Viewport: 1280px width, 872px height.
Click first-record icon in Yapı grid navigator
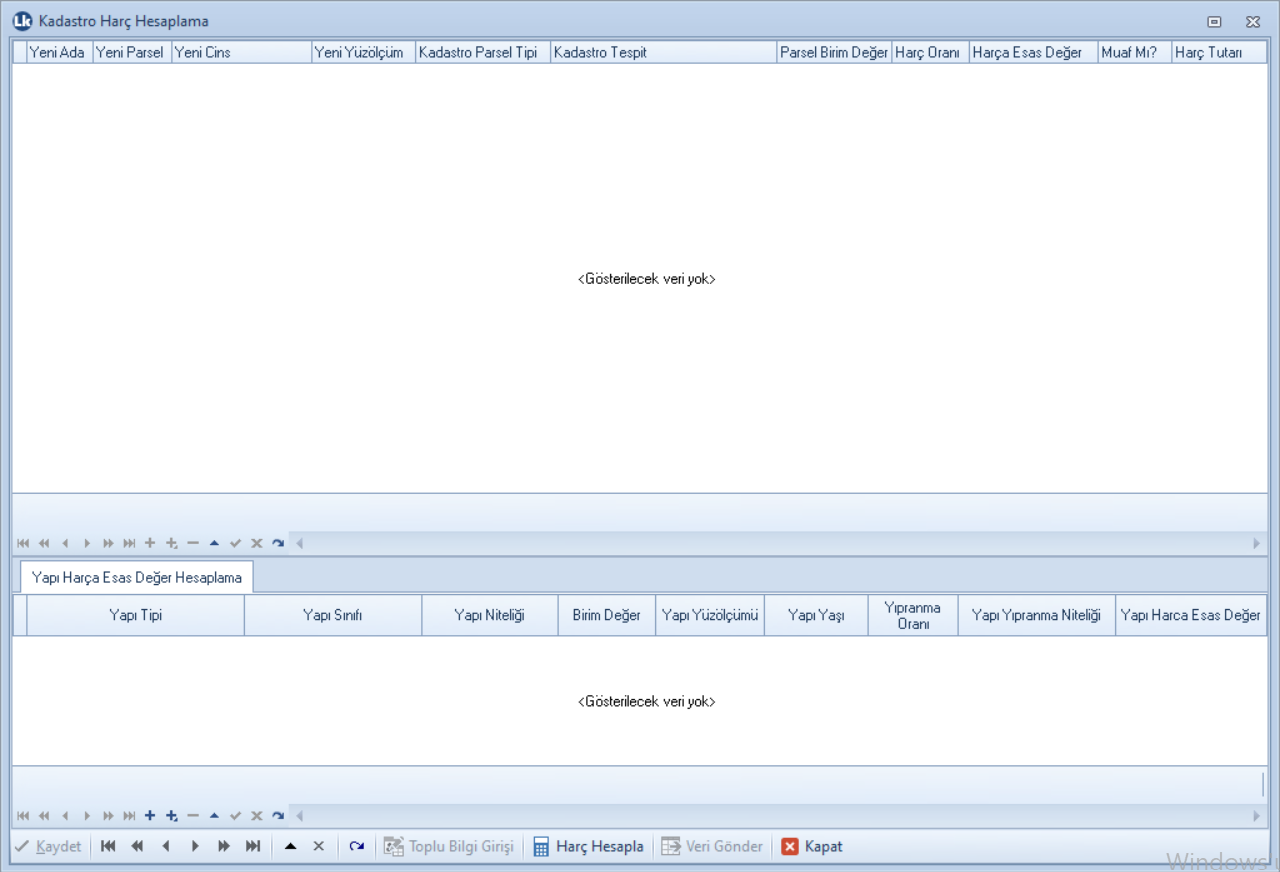pos(23,816)
